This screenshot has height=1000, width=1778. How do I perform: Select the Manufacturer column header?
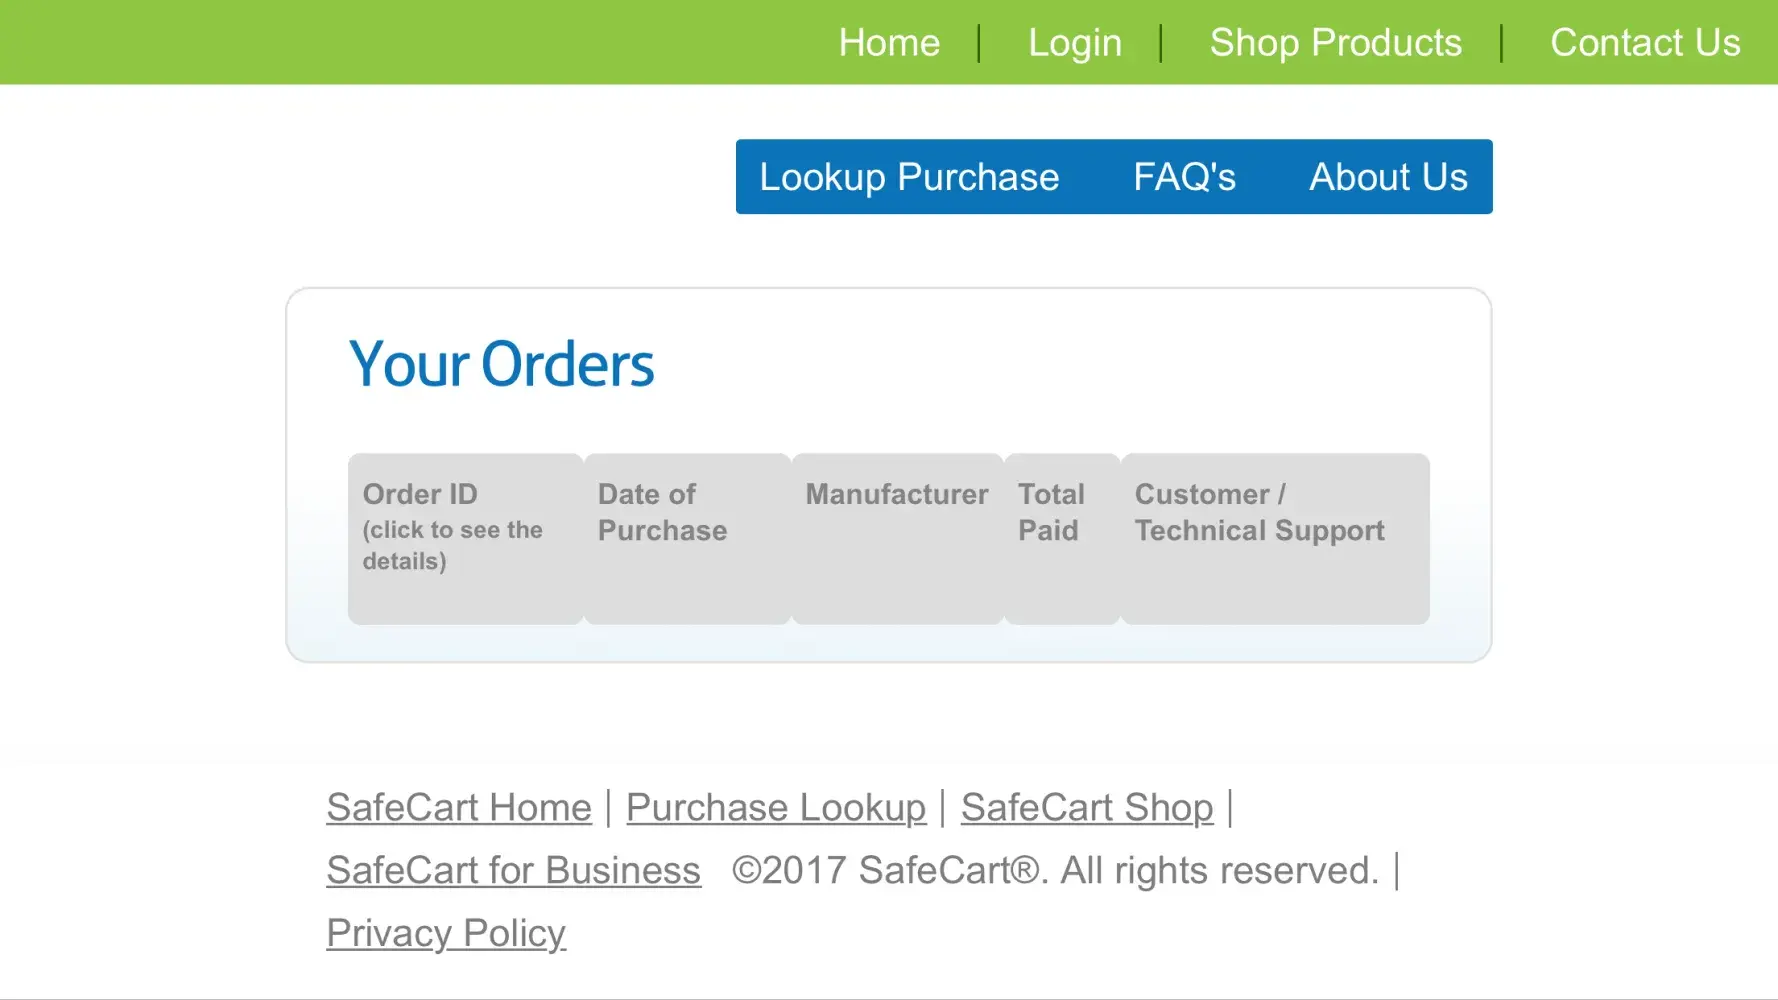tap(897, 494)
